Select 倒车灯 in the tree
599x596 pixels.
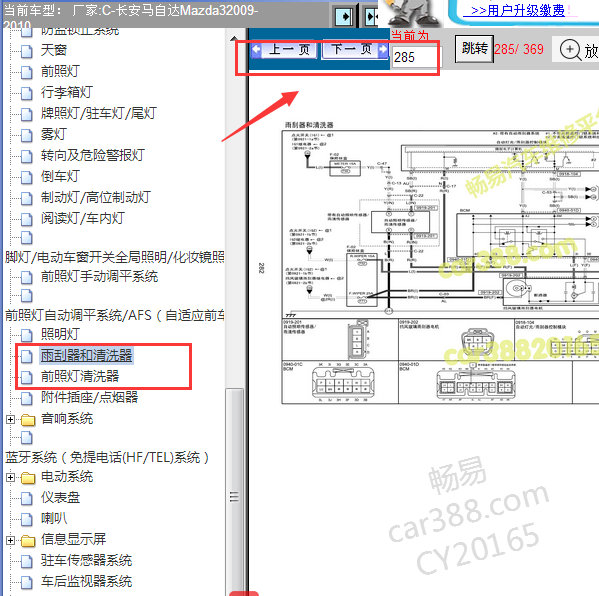click(x=60, y=176)
